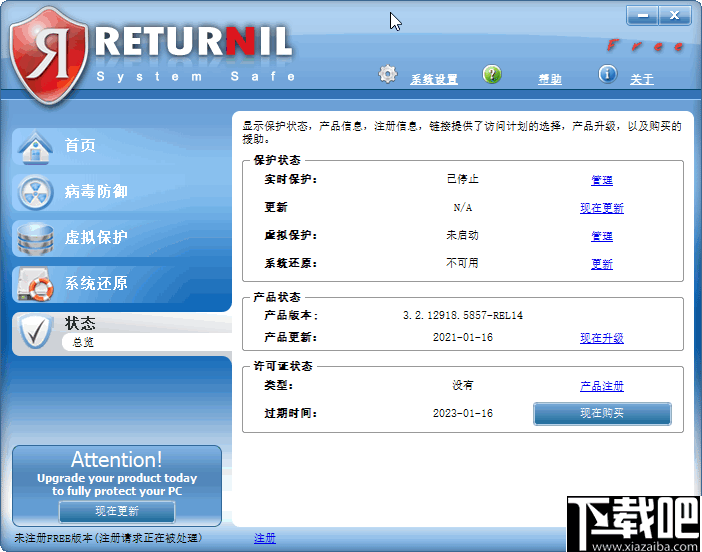Click 注册 link in status bar
The image size is (702, 552).
pyautogui.click(x=265, y=539)
